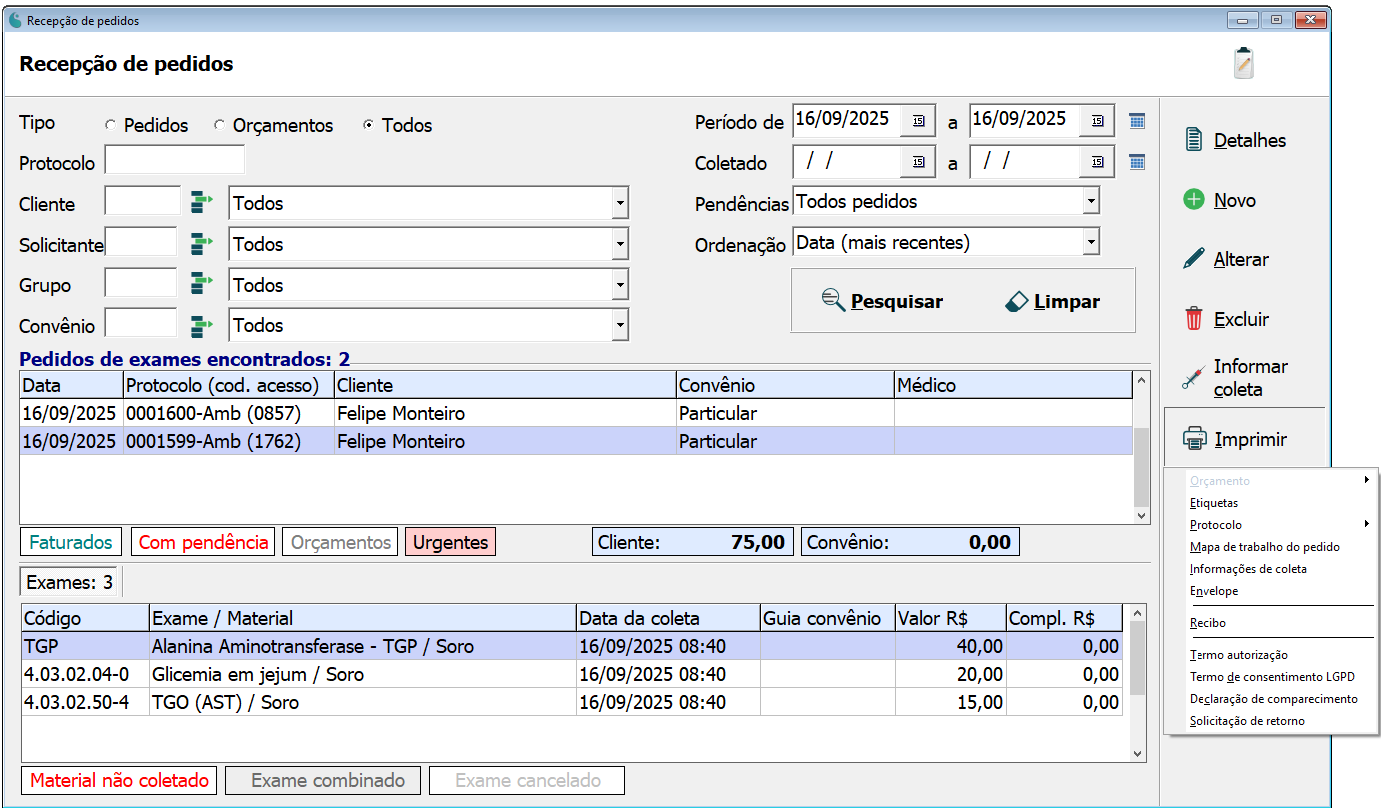
Task: Click exams list scrollbar down arrow
Action: 1138,753
